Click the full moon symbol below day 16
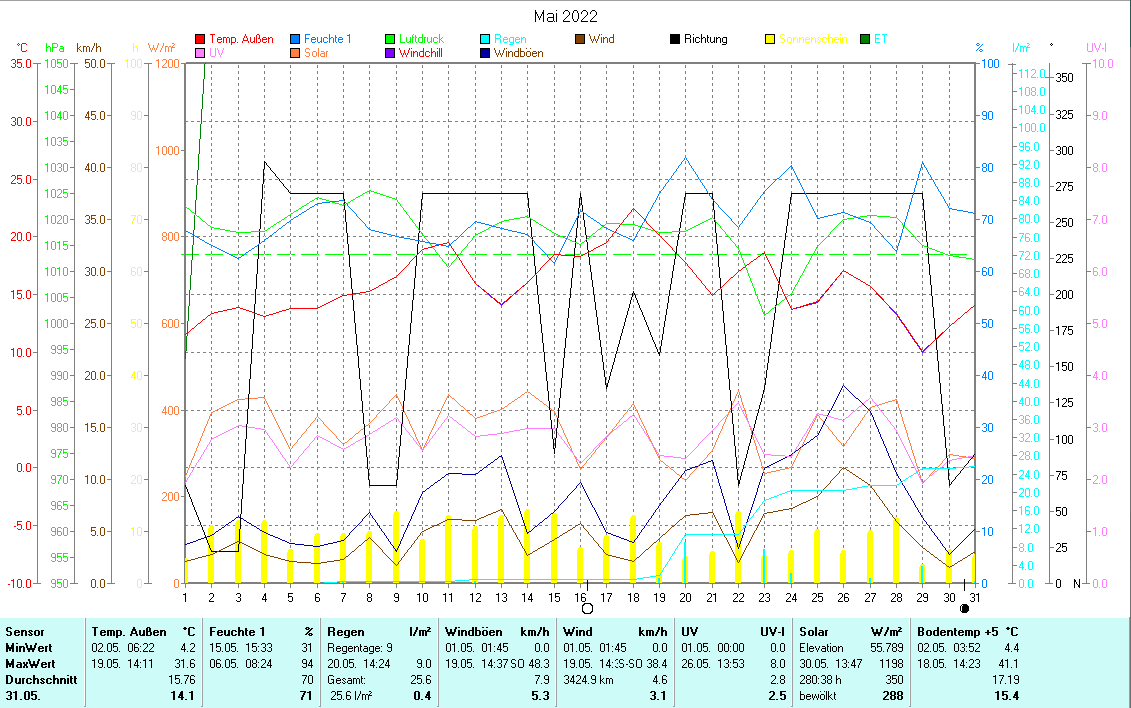 coord(587,608)
